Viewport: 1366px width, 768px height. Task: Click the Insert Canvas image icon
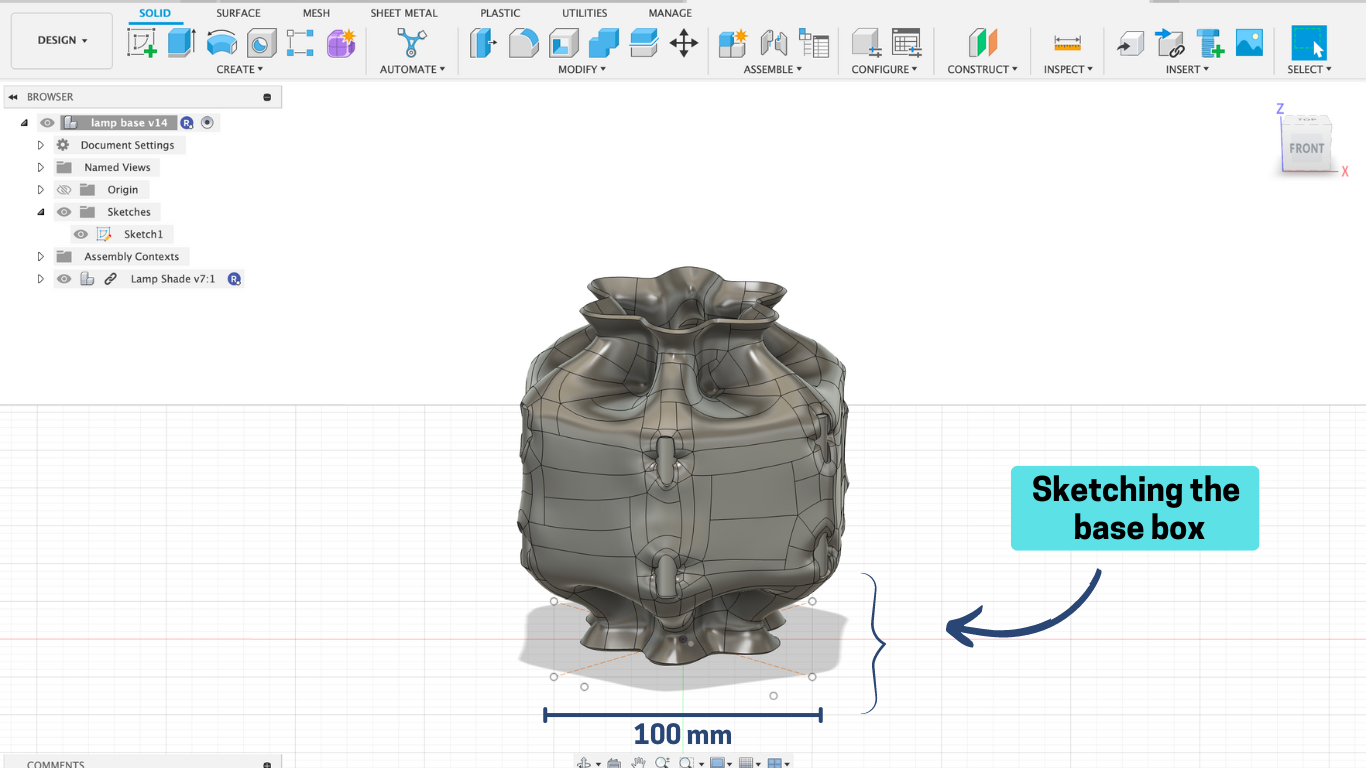pos(1250,42)
